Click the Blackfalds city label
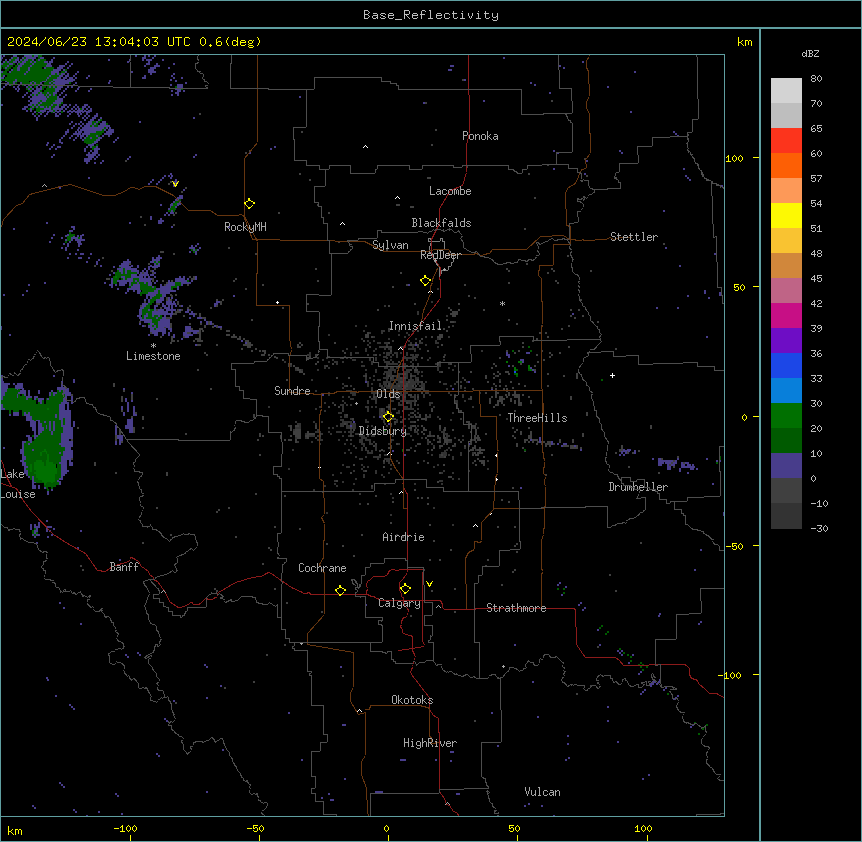 tap(441, 223)
